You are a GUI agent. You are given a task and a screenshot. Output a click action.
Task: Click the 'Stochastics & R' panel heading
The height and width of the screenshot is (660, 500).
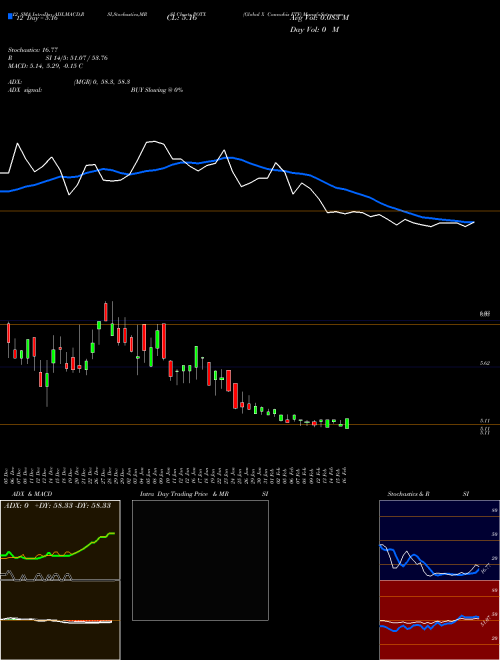[x=408, y=494]
